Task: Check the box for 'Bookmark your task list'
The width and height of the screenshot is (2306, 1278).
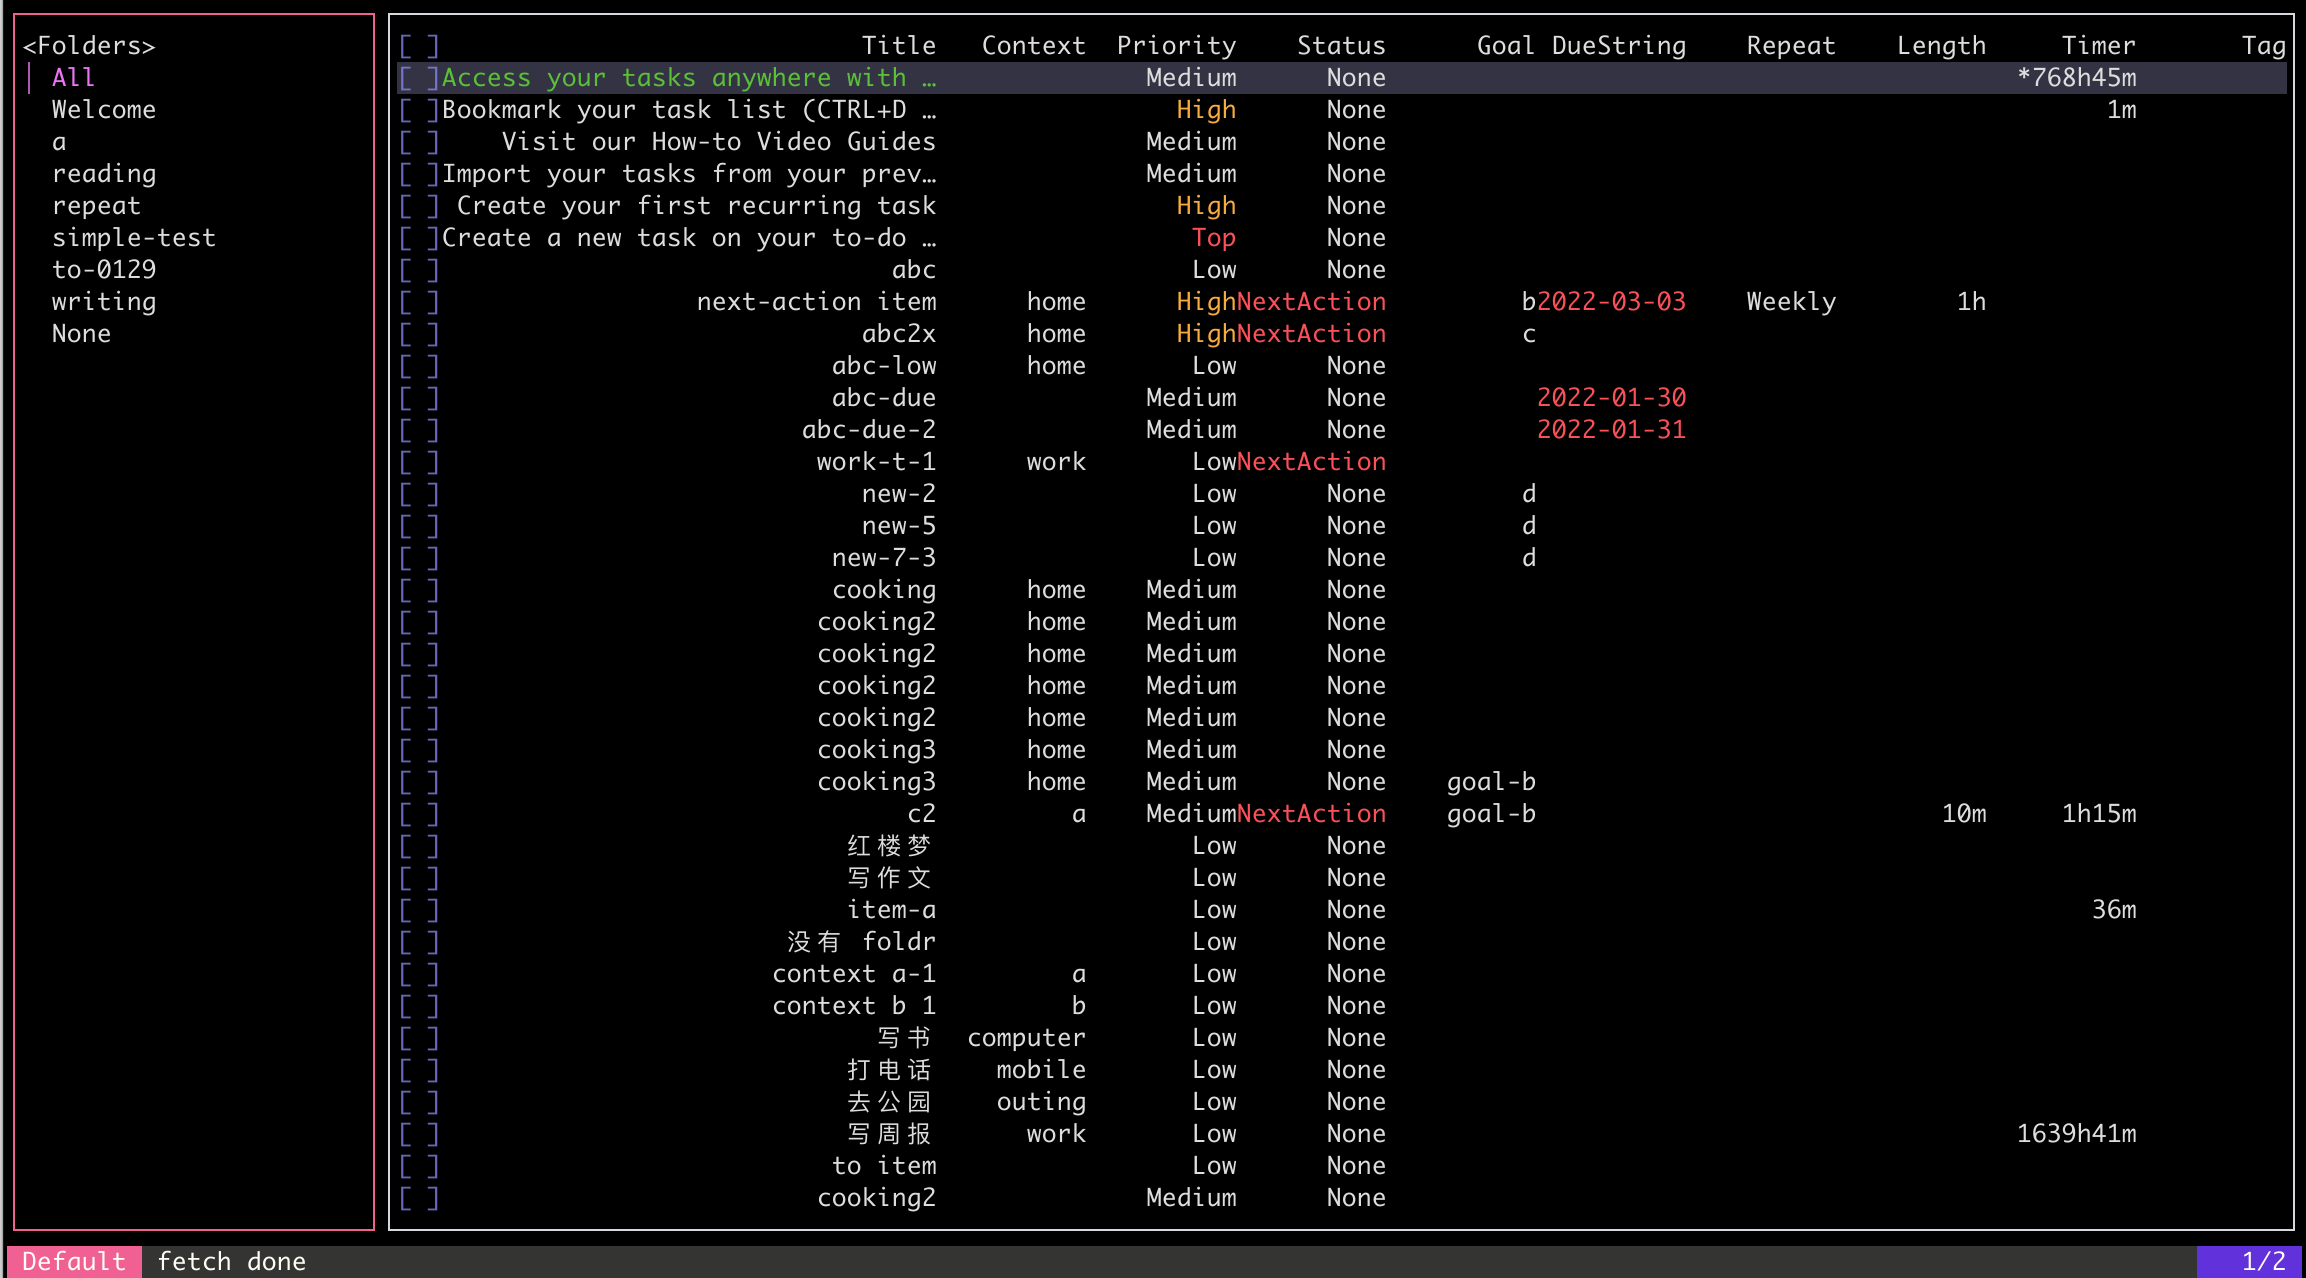Action: click(419, 110)
